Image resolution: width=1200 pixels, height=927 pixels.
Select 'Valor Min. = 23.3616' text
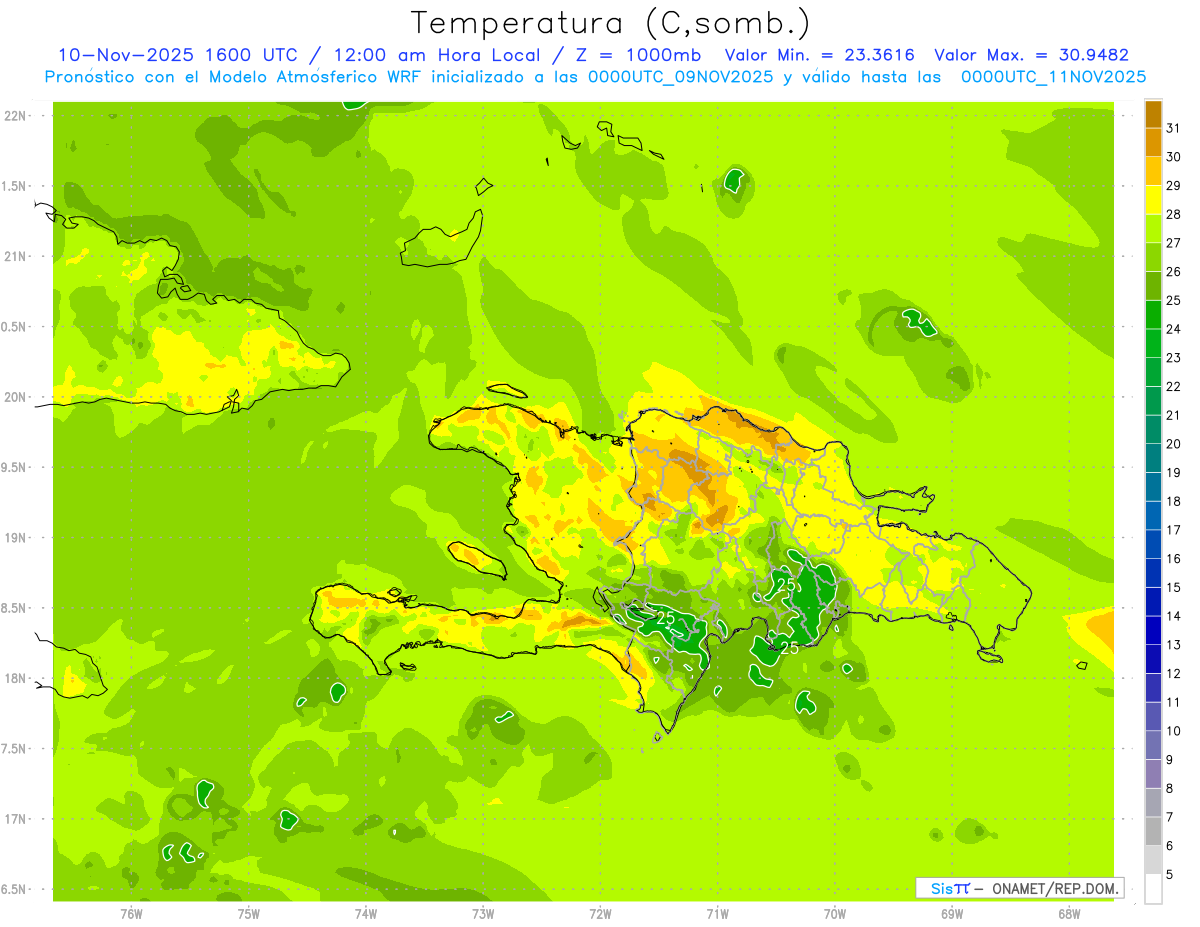(x=820, y=55)
